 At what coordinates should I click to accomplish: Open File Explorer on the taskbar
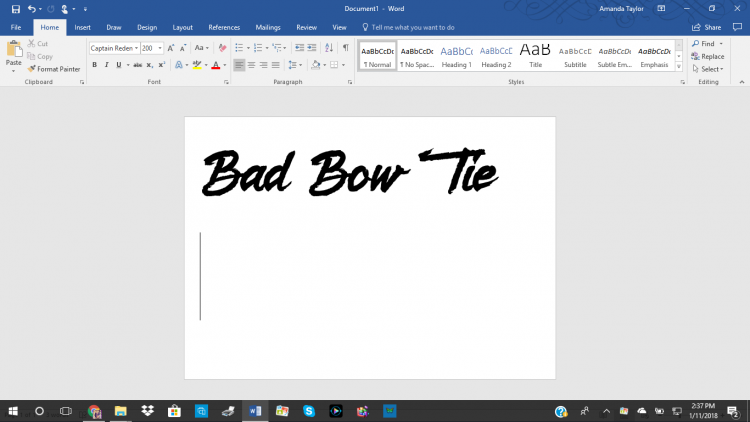click(x=121, y=411)
